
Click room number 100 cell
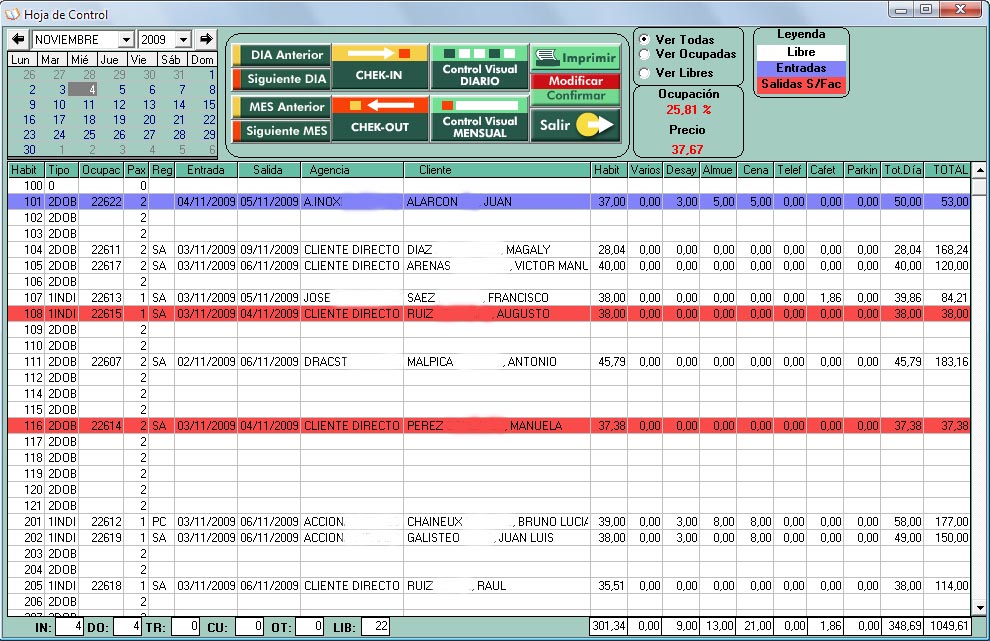pos(26,186)
